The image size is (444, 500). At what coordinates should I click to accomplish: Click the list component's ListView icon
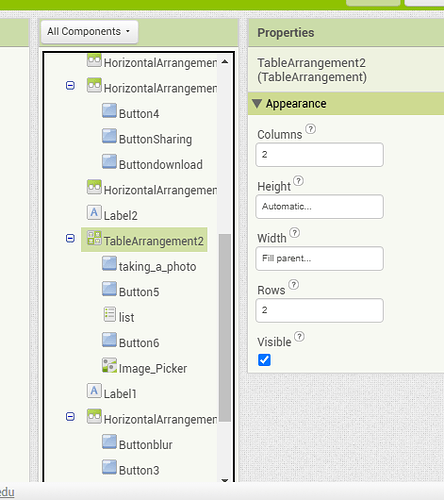(109, 314)
